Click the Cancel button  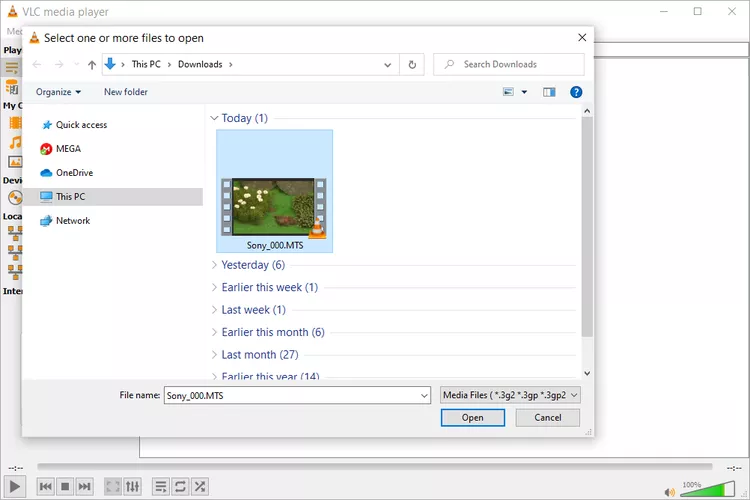pyautogui.click(x=548, y=418)
